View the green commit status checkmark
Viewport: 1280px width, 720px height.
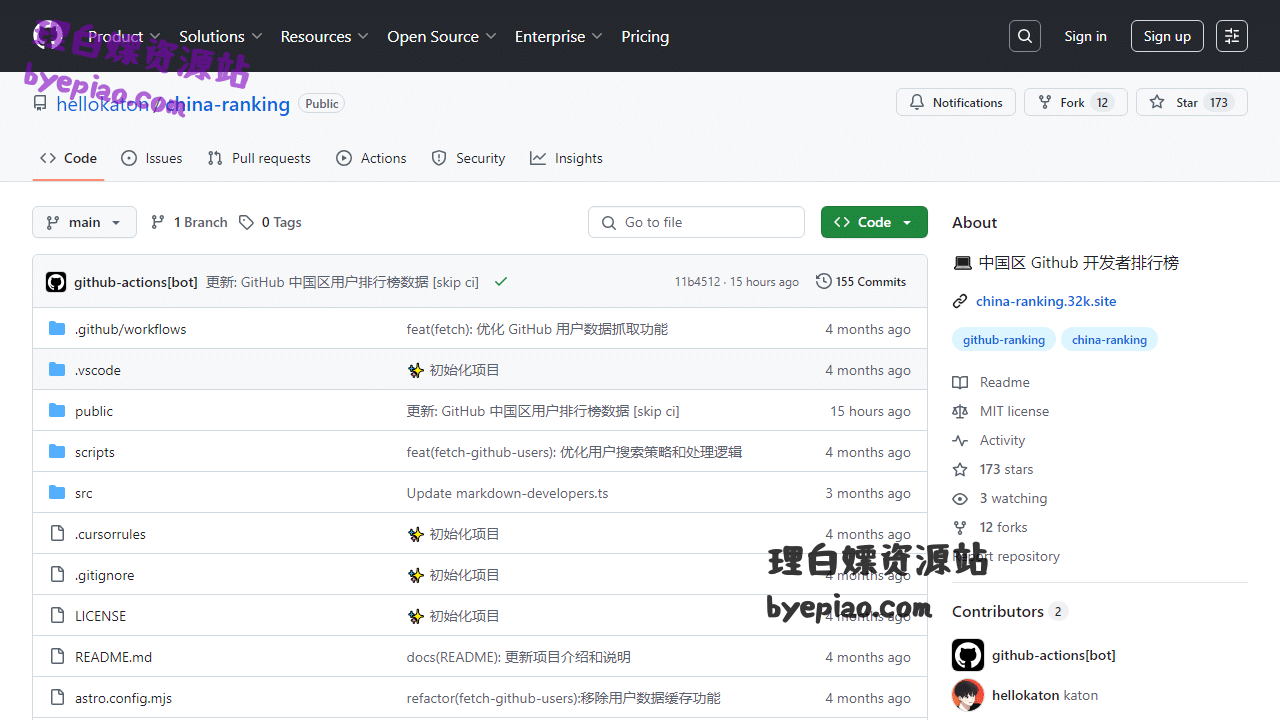point(501,282)
